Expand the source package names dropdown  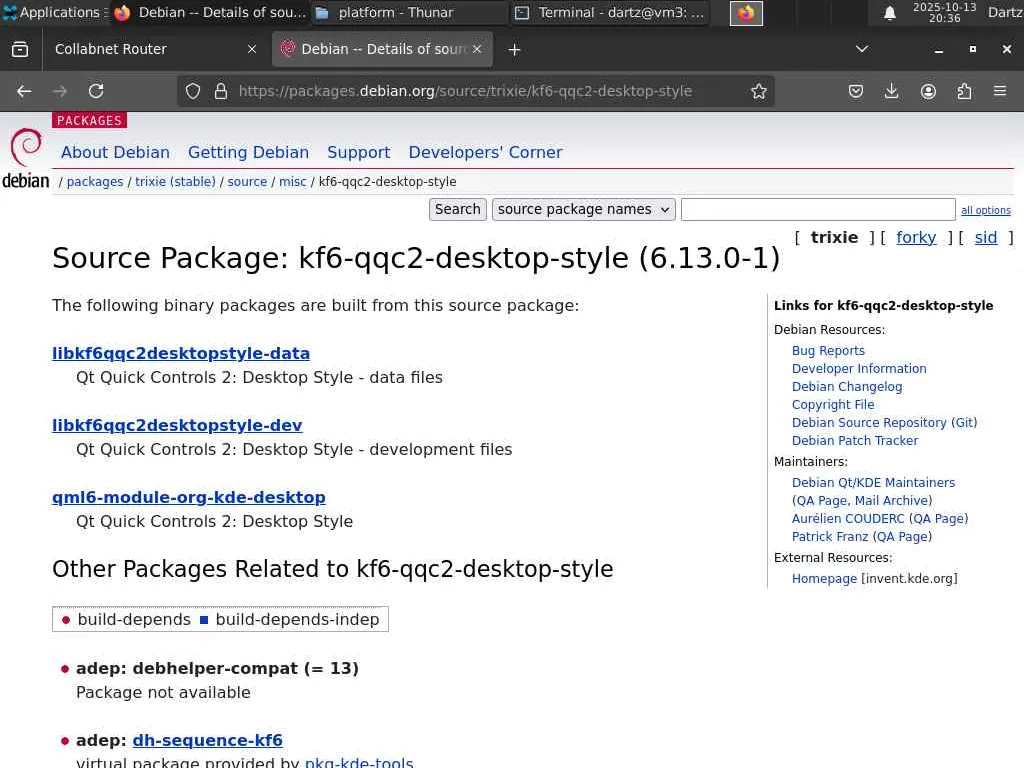point(583,209)
